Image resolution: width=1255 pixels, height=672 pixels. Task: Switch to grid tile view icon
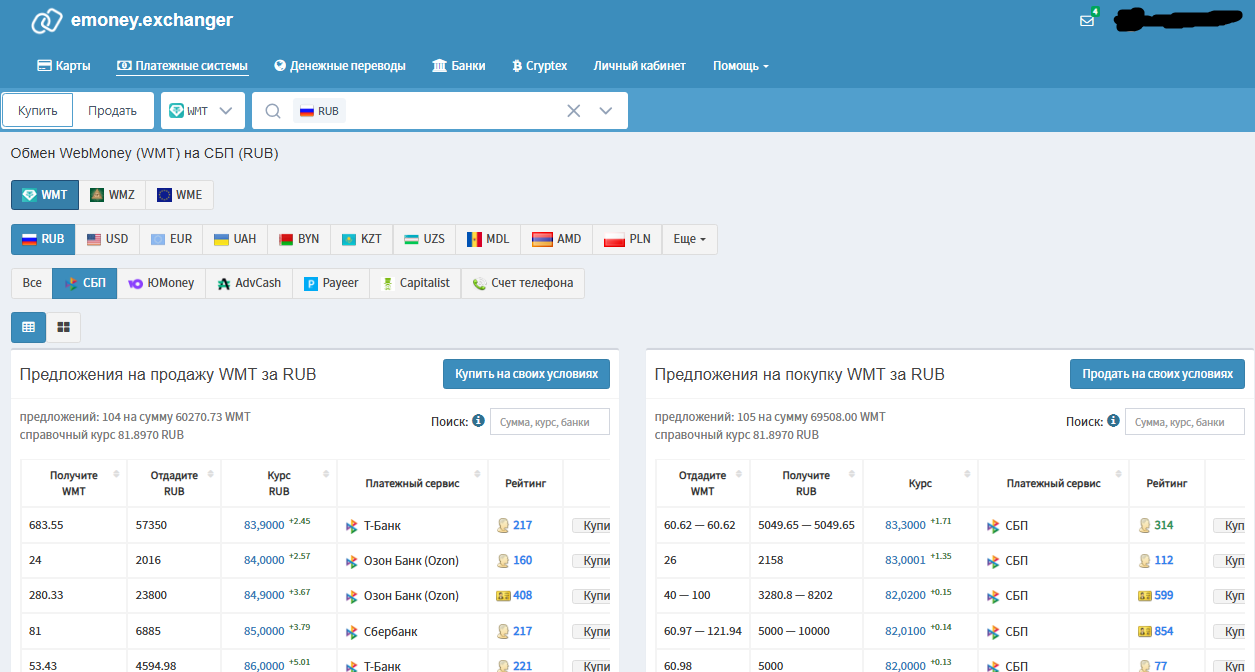(x=63, y=327)
